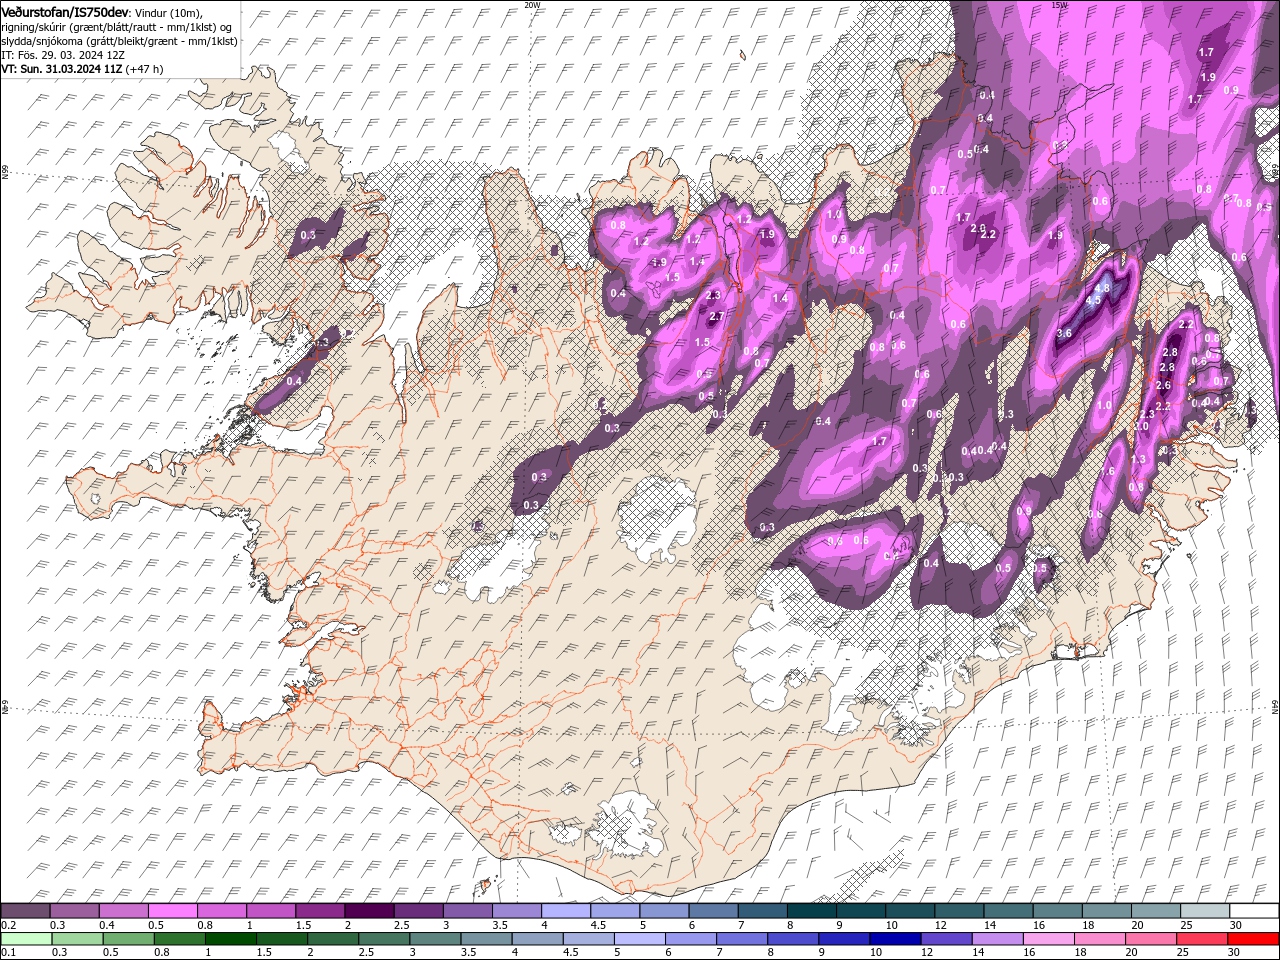The width and height of the screenshot is (1280, 960).
Task: Select upper legend magenta swatch at 1
Action: pos(270,911)
